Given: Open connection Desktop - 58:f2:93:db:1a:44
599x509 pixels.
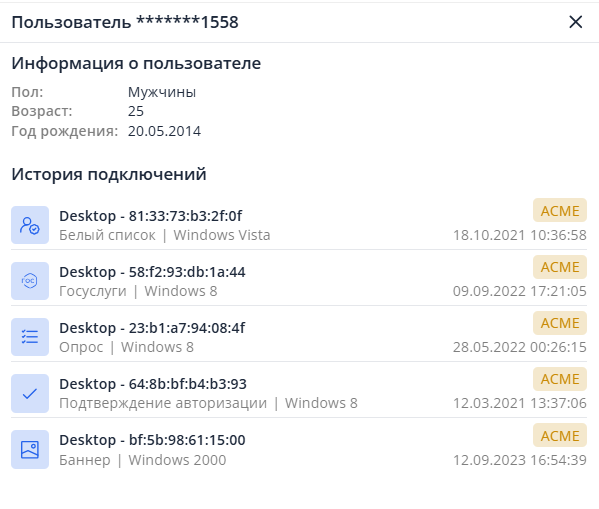Looking at the screenshot, I should [152, 272].
